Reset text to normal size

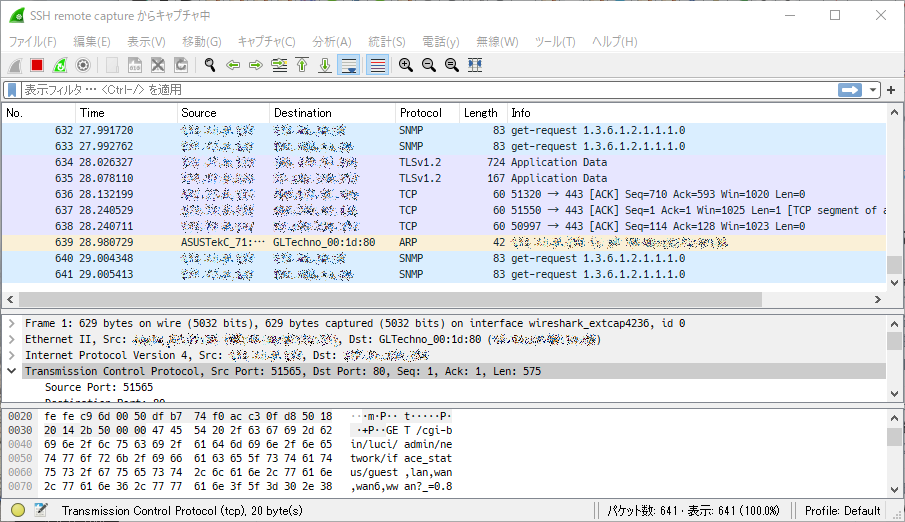[x=452, y=65]
